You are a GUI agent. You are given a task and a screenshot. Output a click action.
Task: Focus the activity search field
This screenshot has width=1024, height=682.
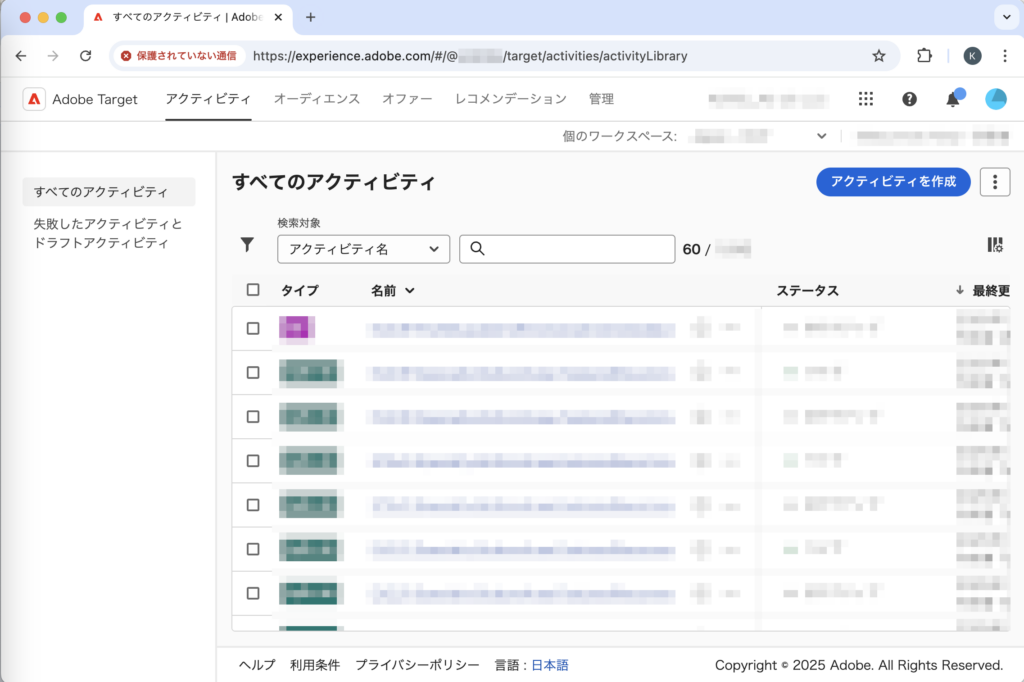click(567, 249)
